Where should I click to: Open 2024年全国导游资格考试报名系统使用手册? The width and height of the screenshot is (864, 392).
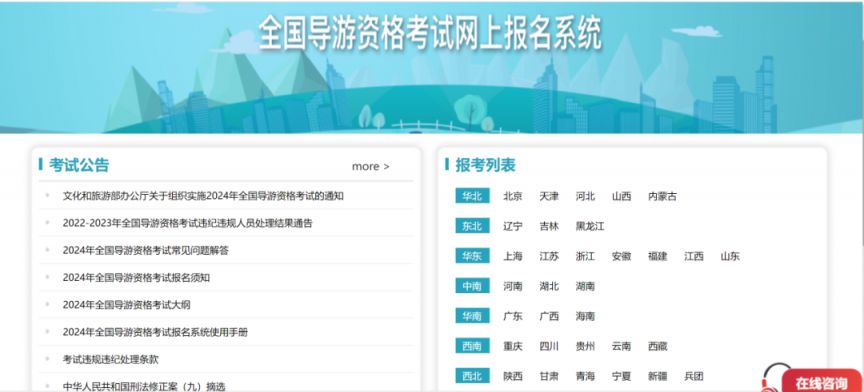155,332
